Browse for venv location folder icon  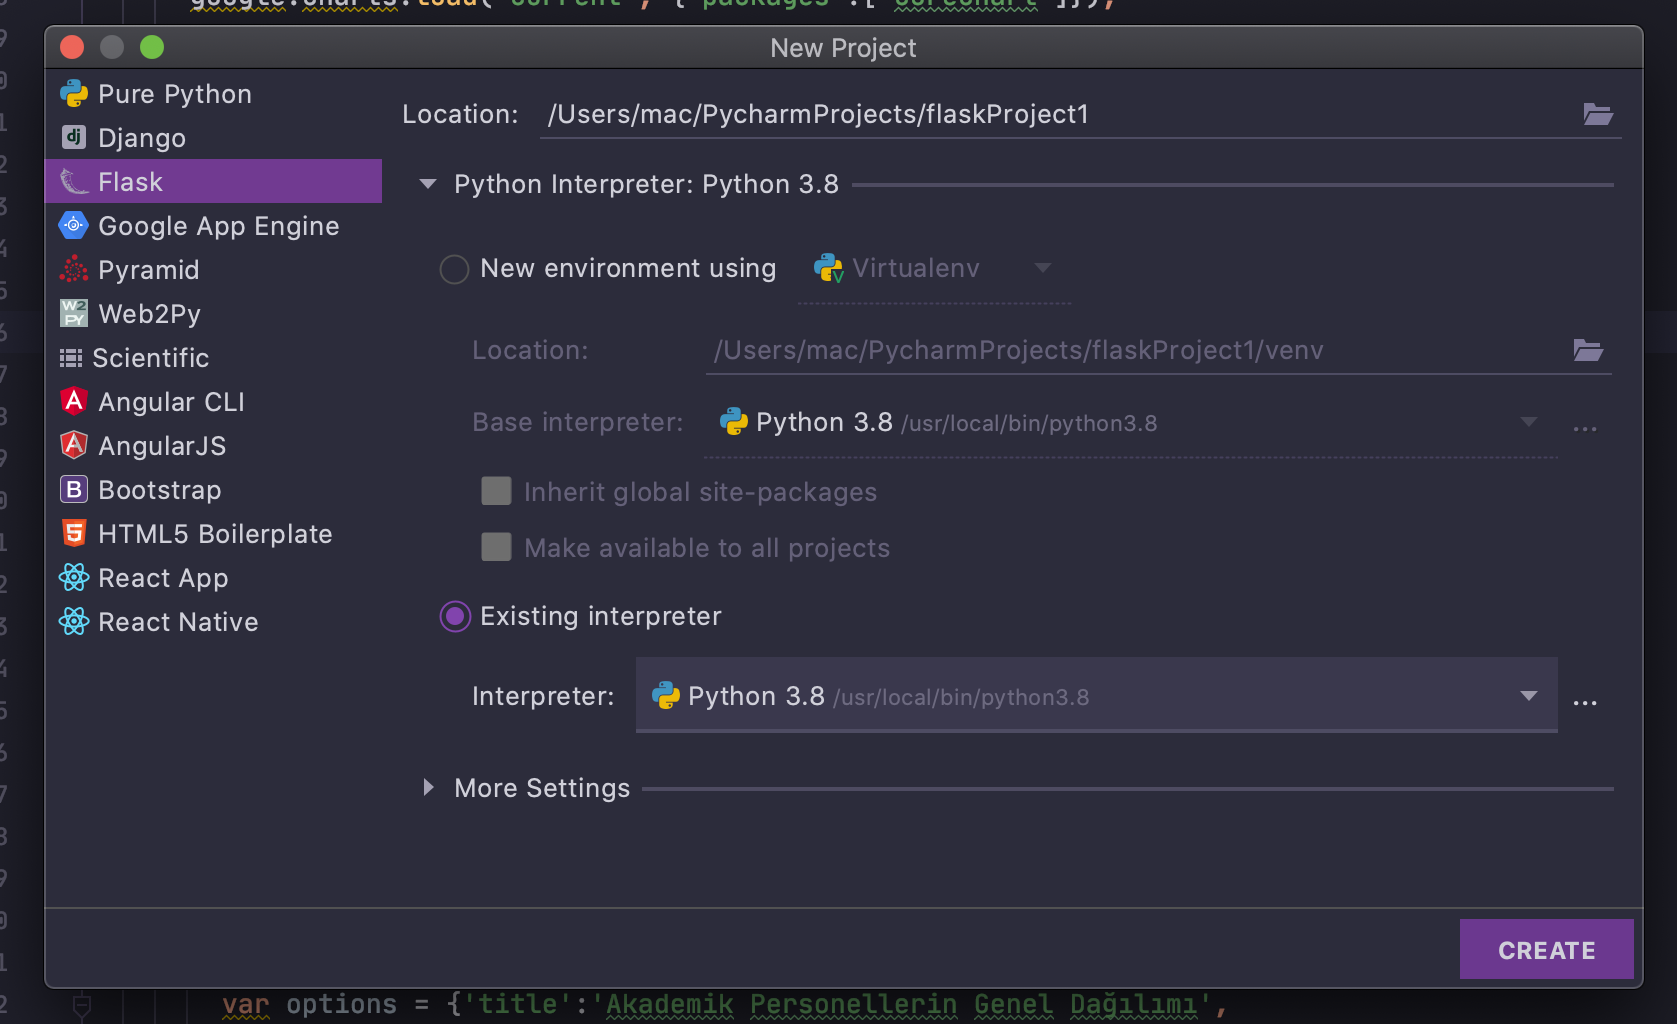(x=1588, y=350)
